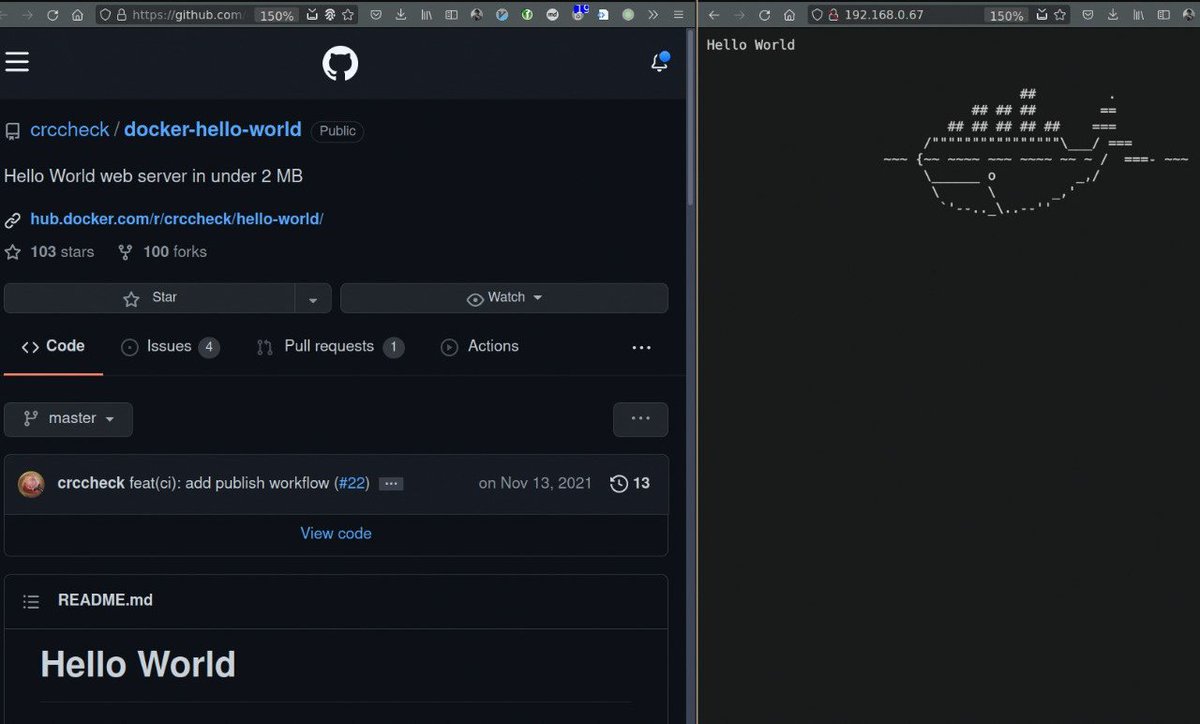The image size is (1200, 724).
Task: Visit hub.docker.com/r/crccheck/hello-world link
Action: pos(177,219)
